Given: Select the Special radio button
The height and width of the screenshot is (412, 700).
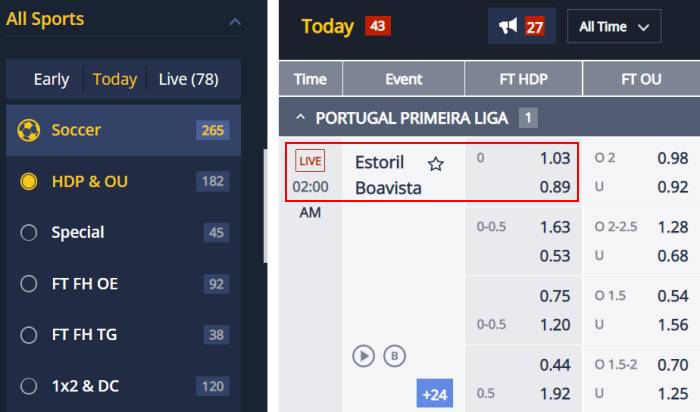Looking at the screenshot, I should 29,232.
